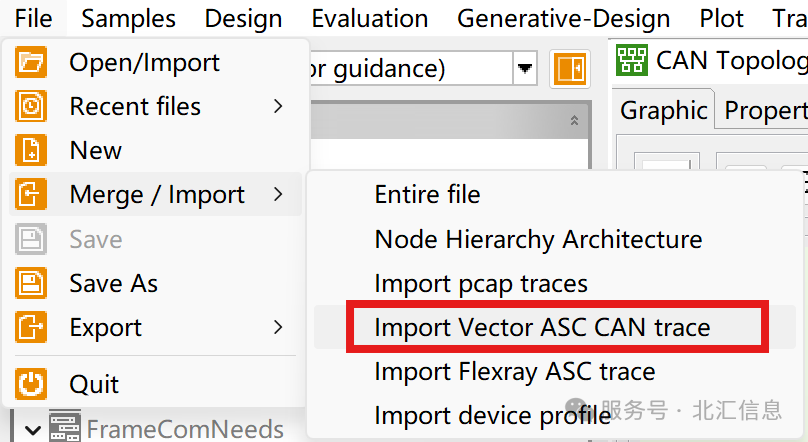Click the Quit power icon
Screen dimensions: 808x442
(31, 384)
